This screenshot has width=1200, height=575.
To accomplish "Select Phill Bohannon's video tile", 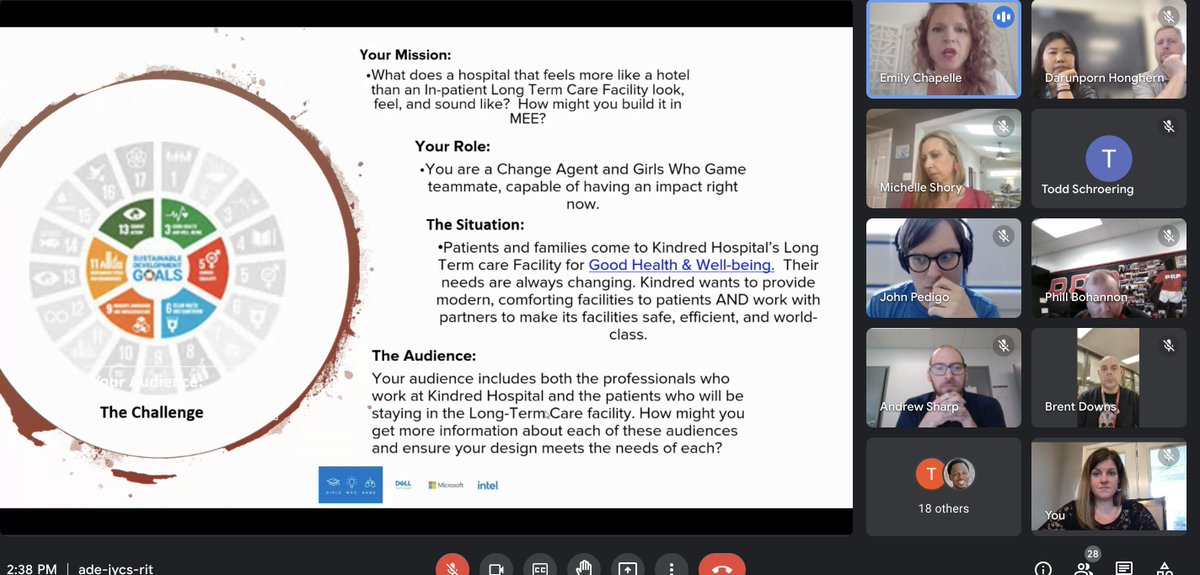I will (x=1108, y=267).
